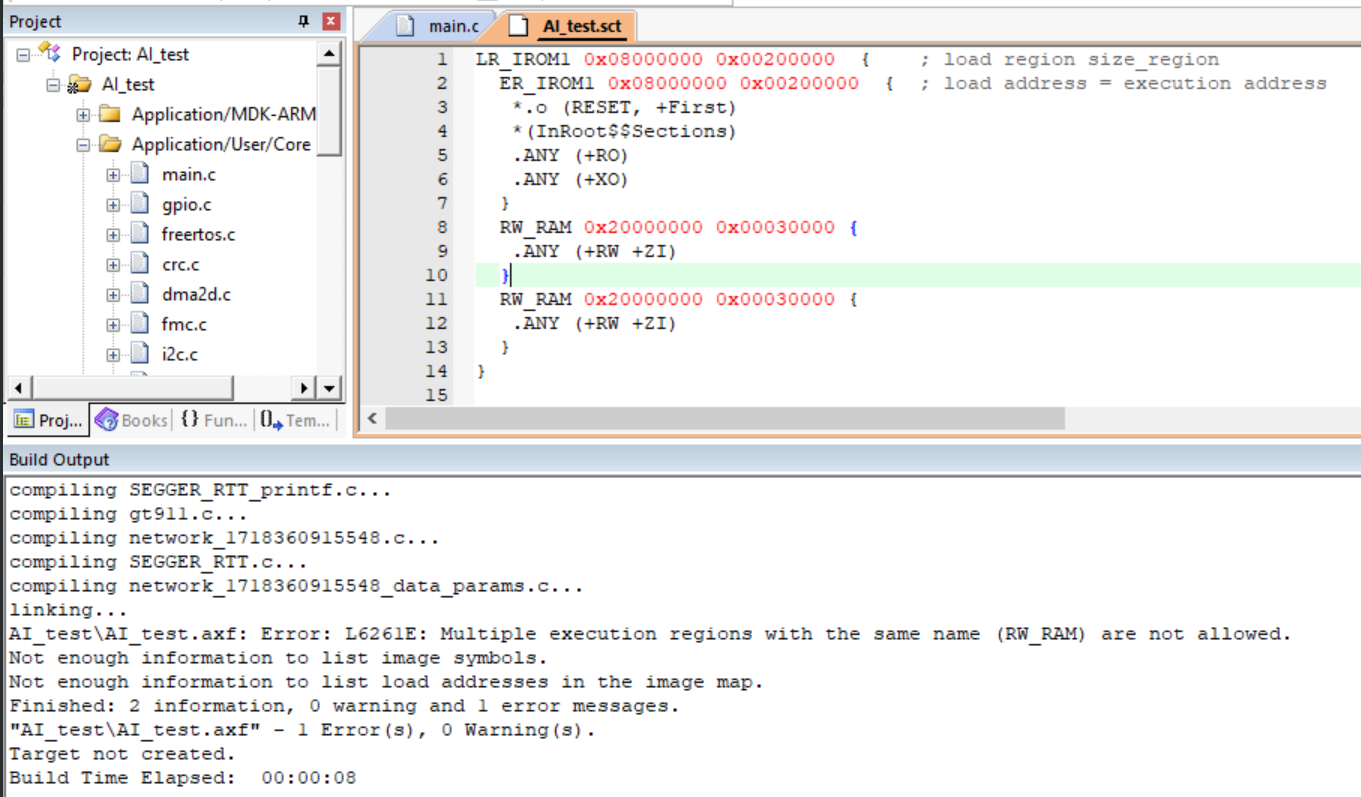Switch to the Books panel using the book icon

coord(105,419)
